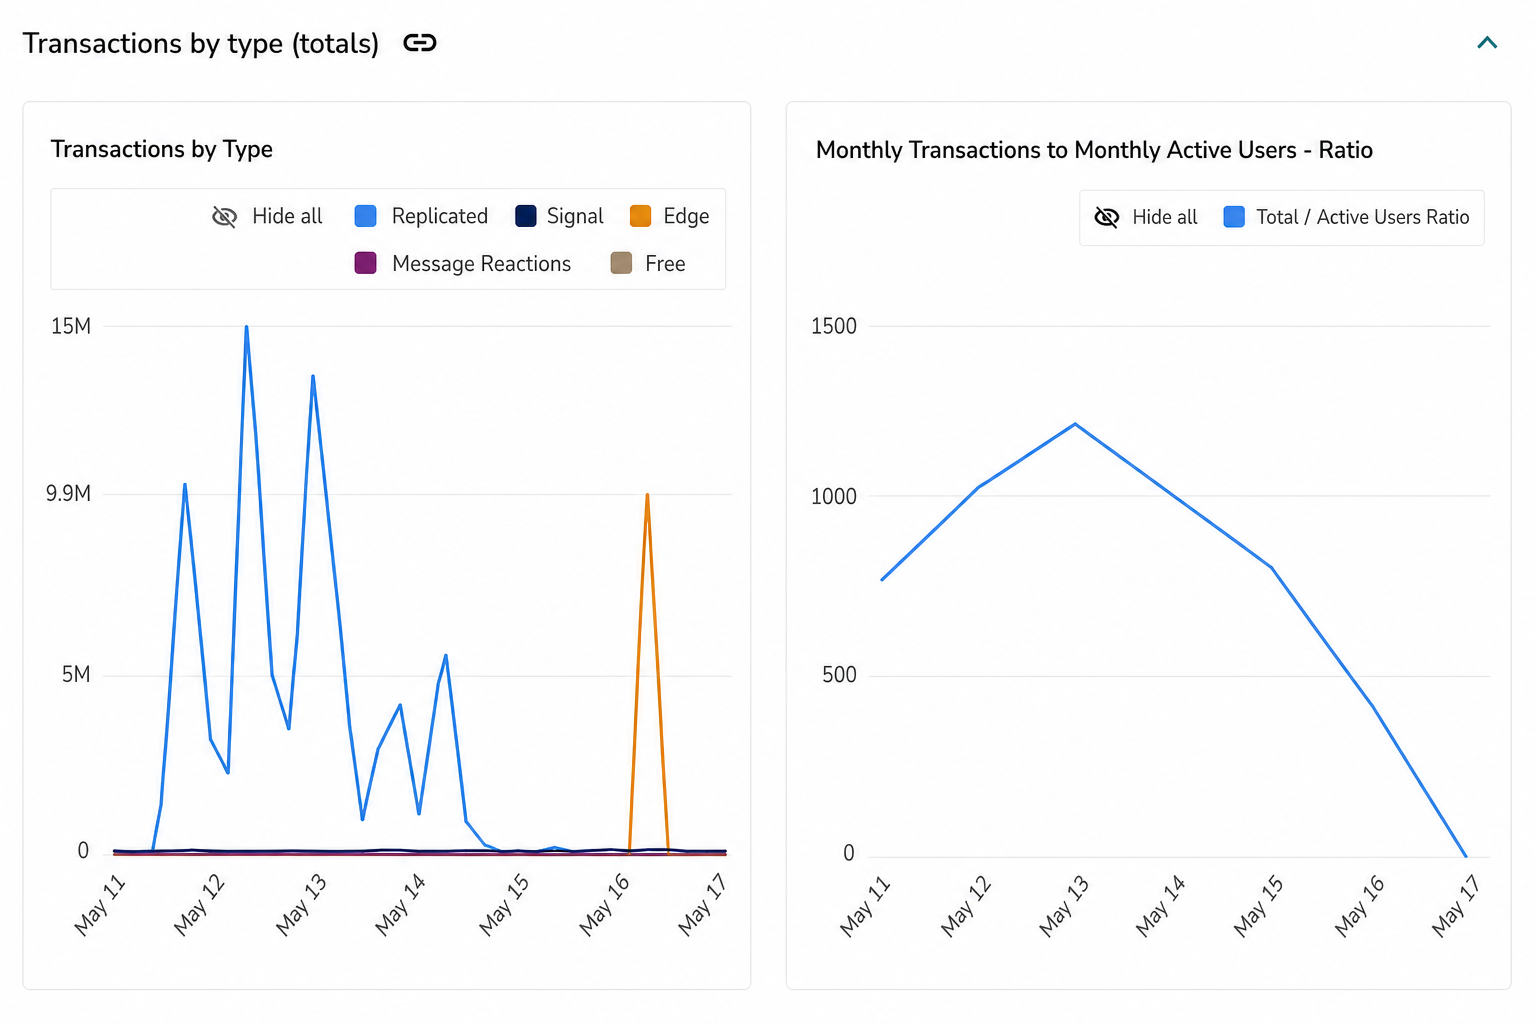Click the 15M axis label
This screenshot has width=1536, height=1024.
[71, 326]
